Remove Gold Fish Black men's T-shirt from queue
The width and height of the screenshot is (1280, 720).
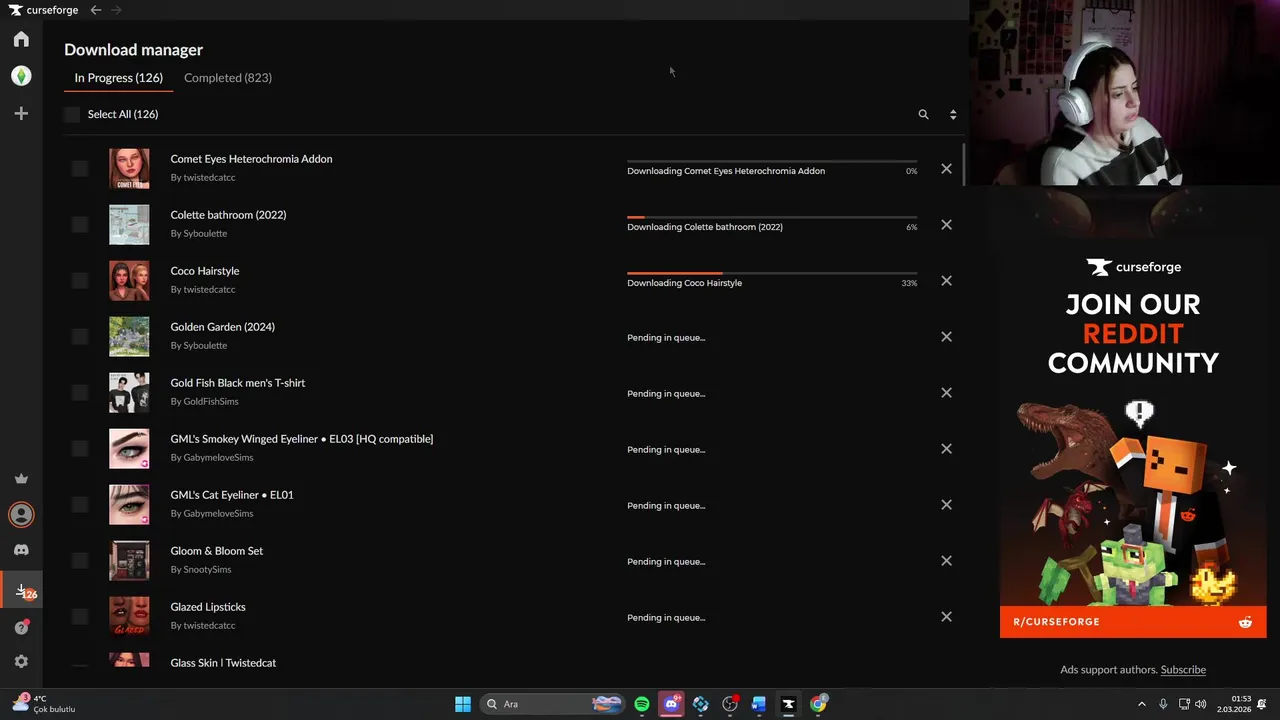(946, 393)
